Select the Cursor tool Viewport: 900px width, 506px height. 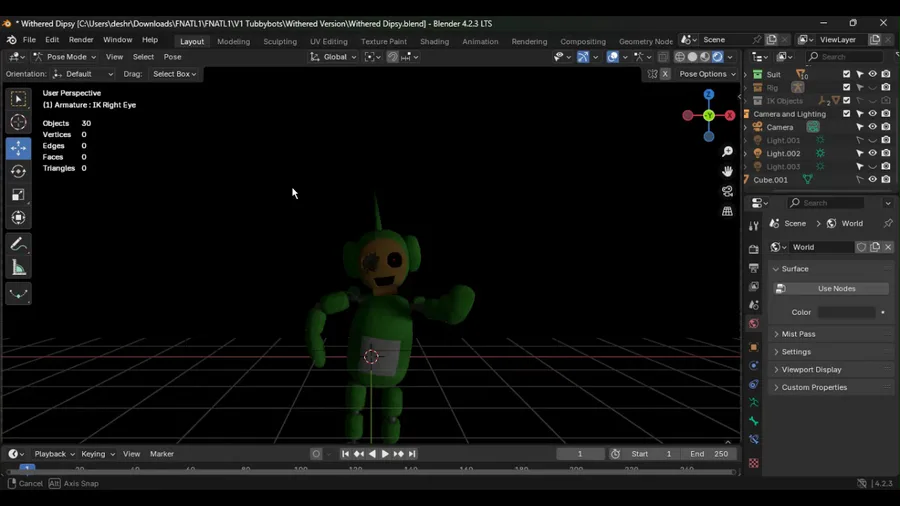point(18,122)
